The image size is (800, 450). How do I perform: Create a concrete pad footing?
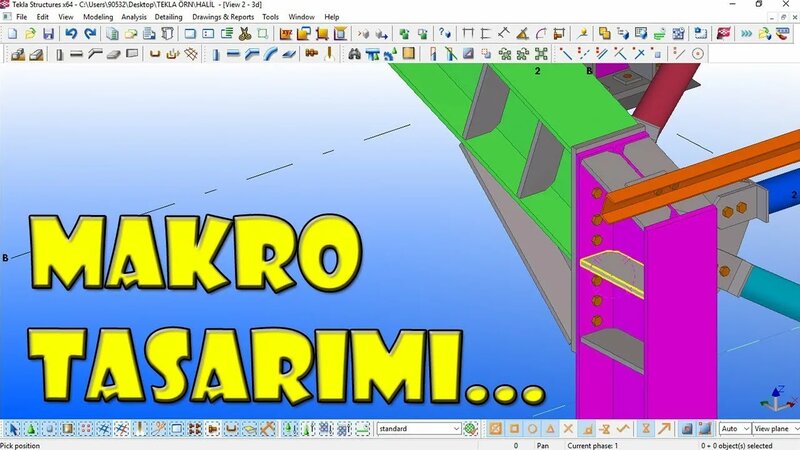(x=18, y=54)
